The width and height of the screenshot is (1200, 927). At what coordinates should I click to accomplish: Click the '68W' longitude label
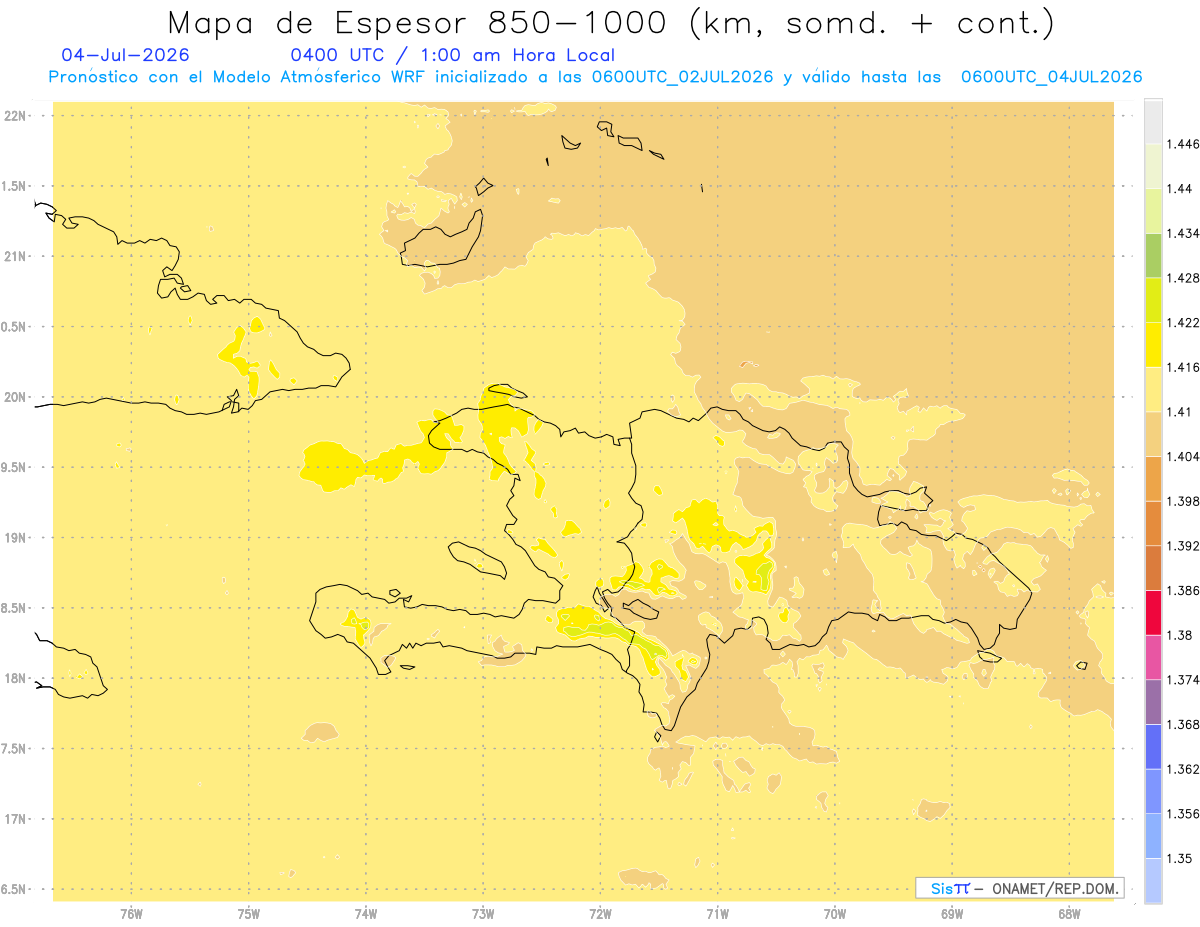coord(1069,914)
